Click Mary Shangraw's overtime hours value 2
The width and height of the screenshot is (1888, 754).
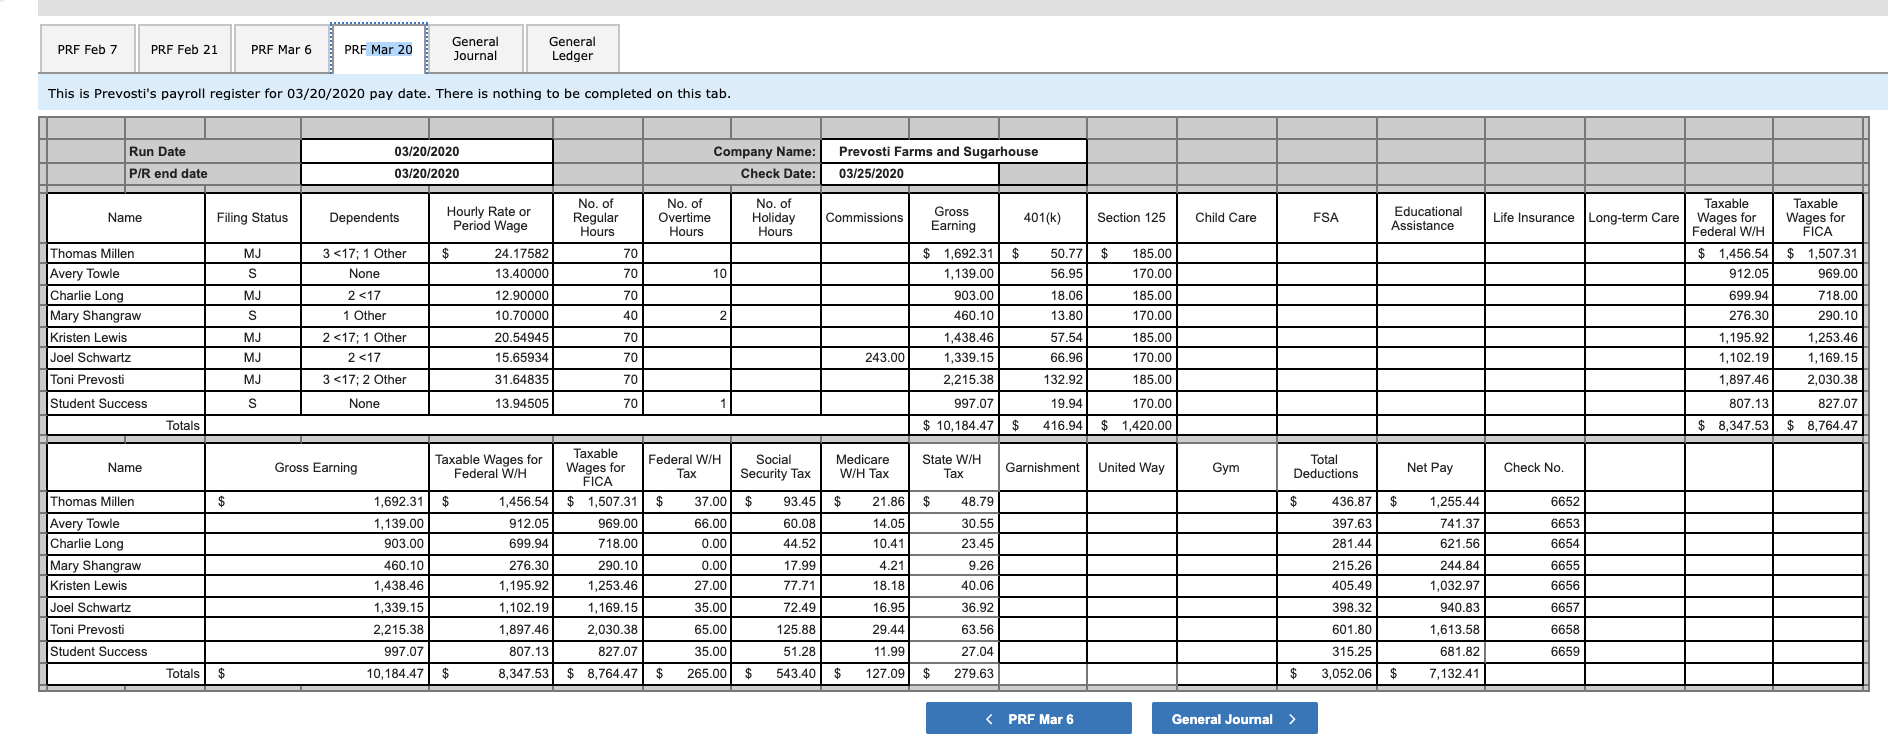click(x=686, y=315)
